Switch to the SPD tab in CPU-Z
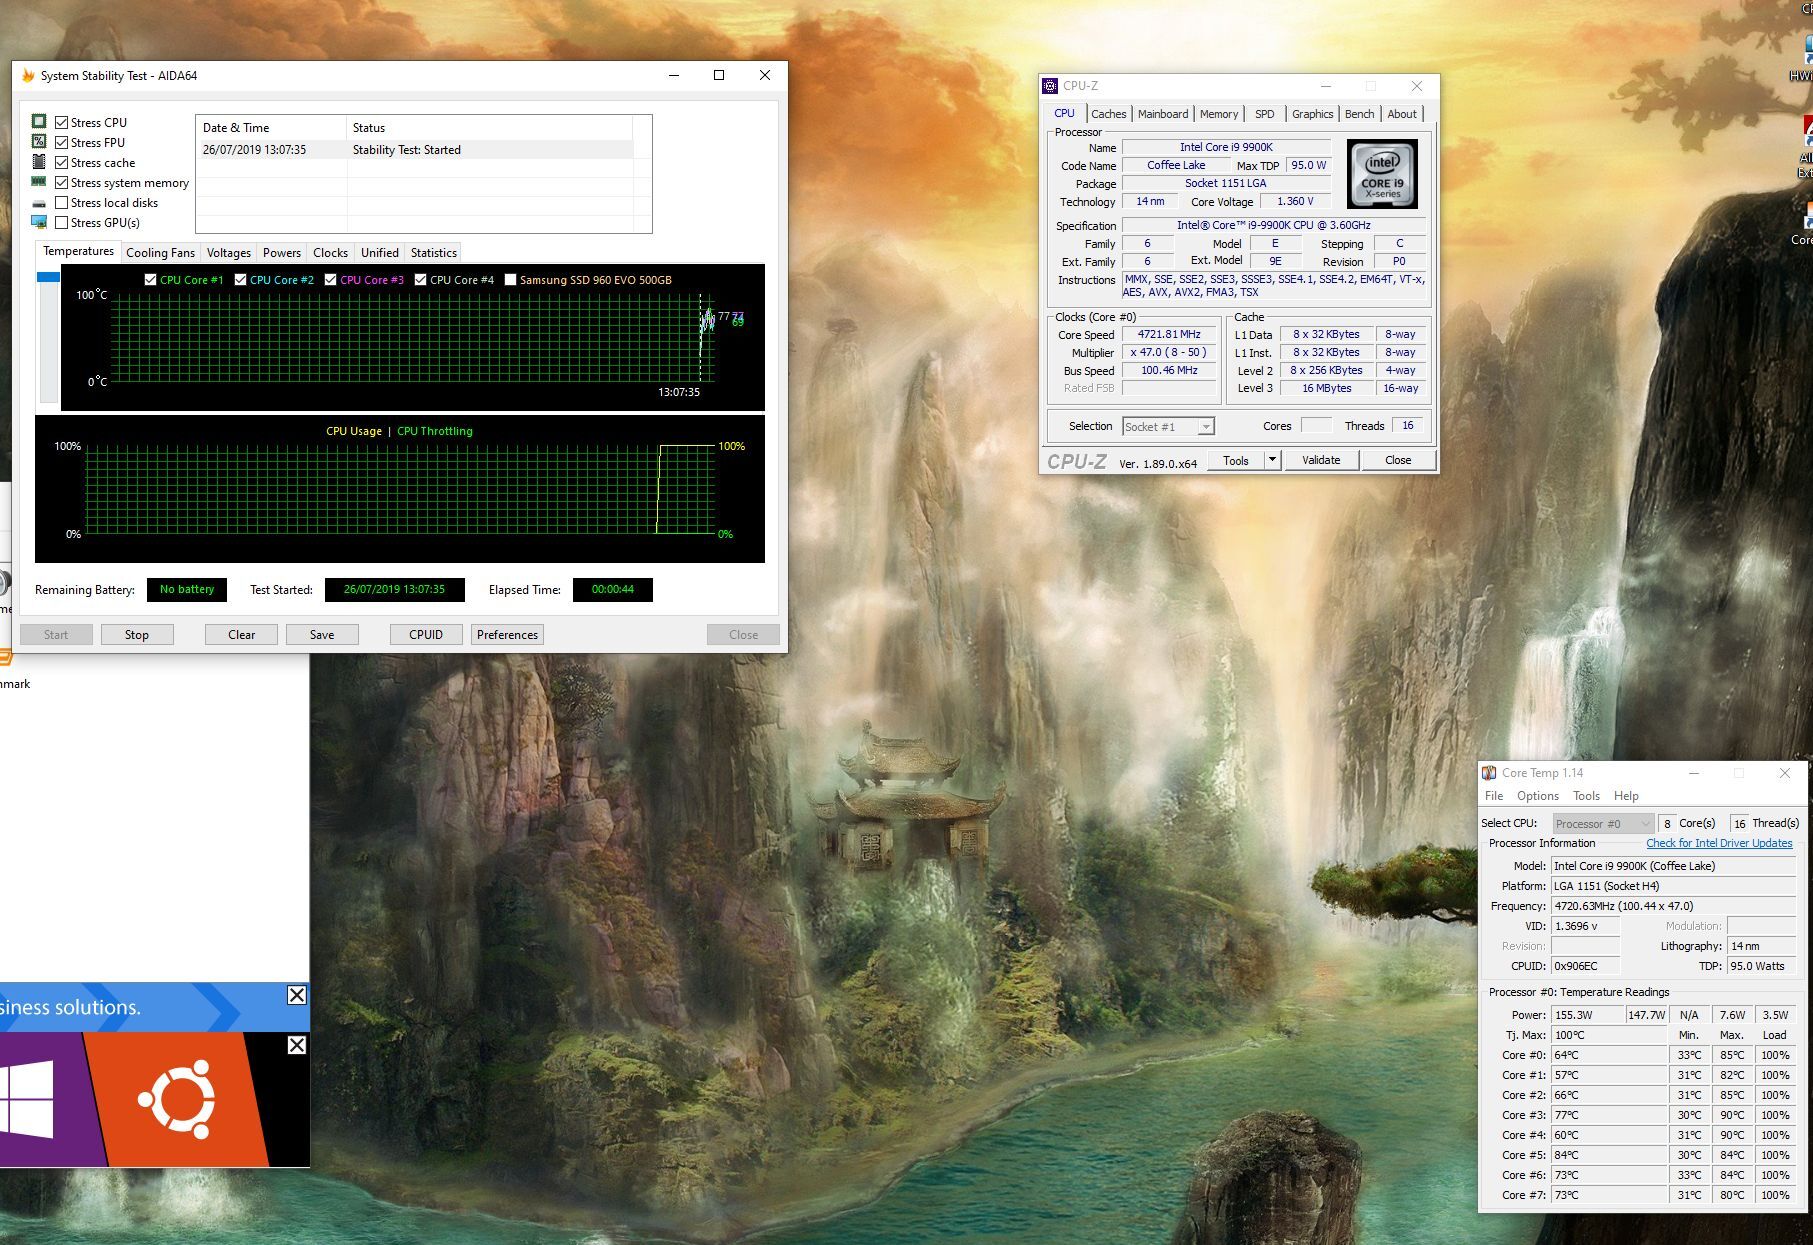 1265,114
